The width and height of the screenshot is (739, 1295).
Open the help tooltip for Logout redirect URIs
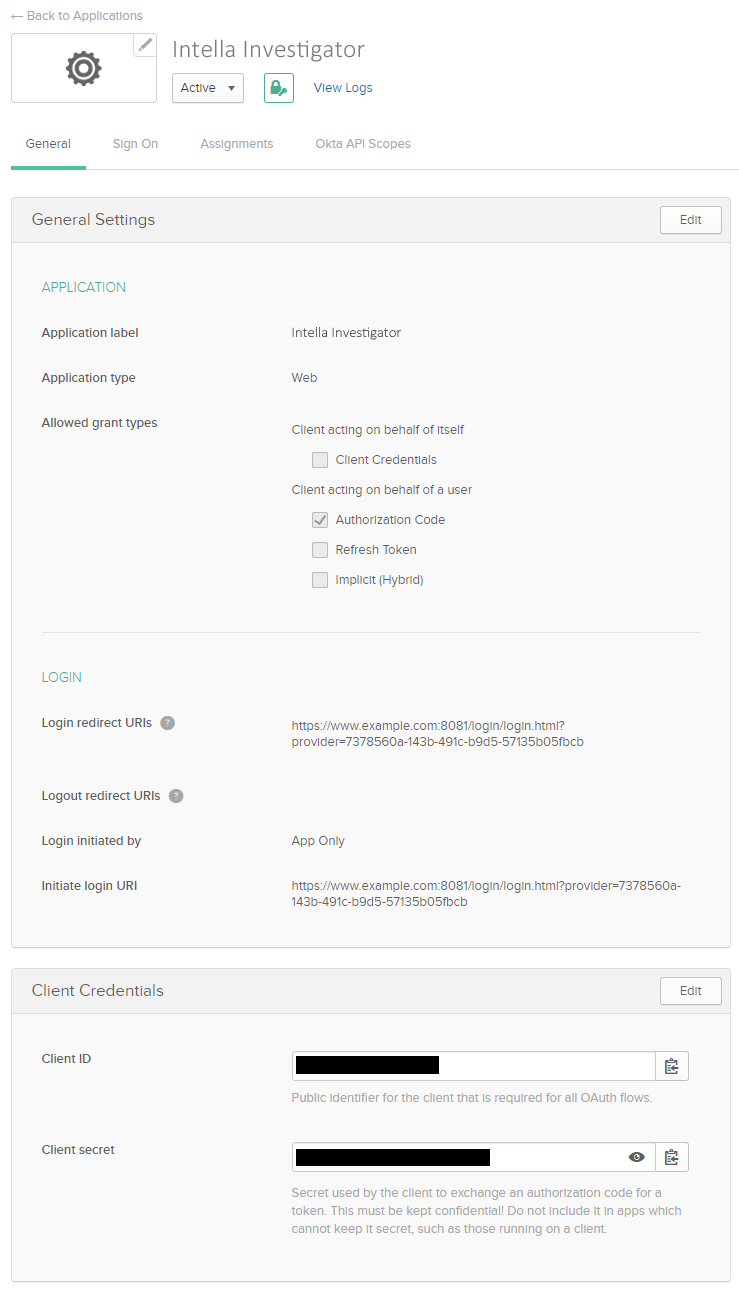pyautogui.click(x=176, y=796)
